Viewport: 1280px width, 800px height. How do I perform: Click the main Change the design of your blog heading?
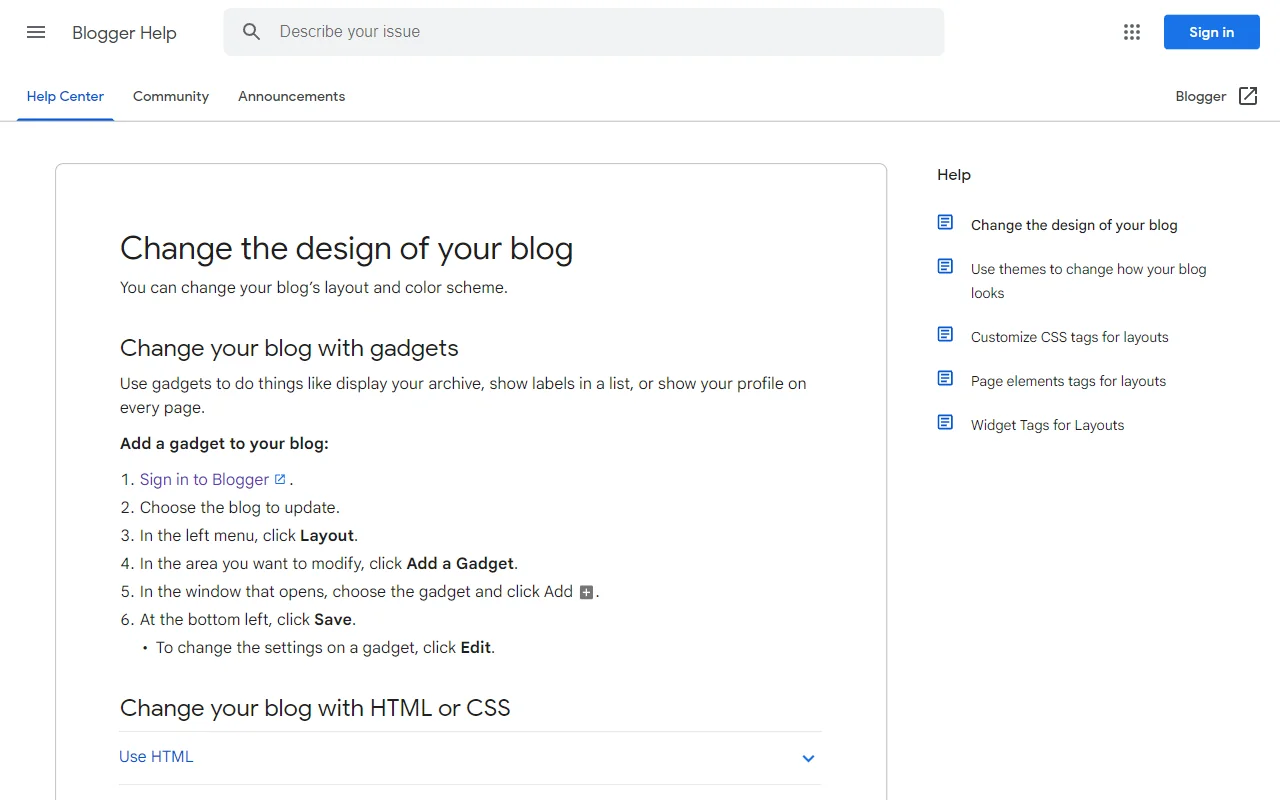346,248
